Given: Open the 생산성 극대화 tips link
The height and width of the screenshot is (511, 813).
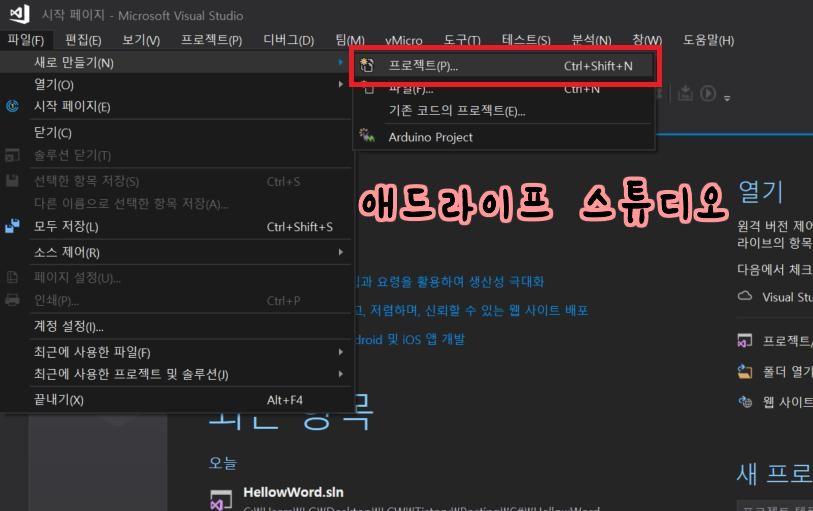Looking at the screenshot, I should (448, 281).
